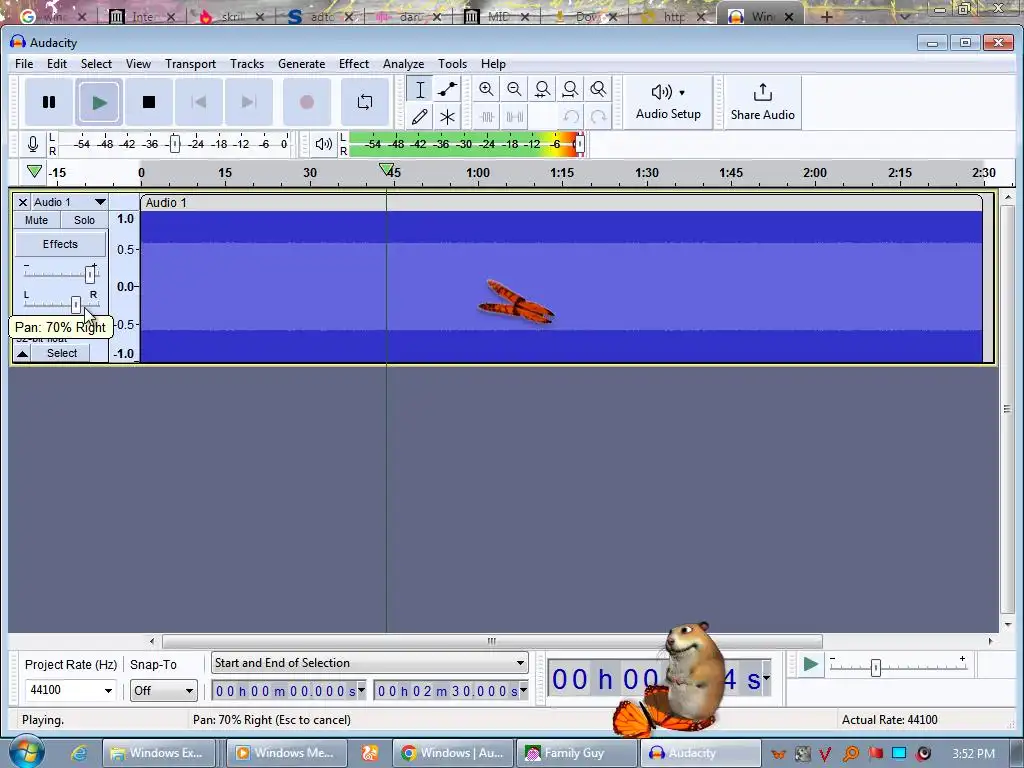Solo the Audio 1 track
This screenshot has width=1024, height=768.
pyautogui.click(x=84, y=220)
